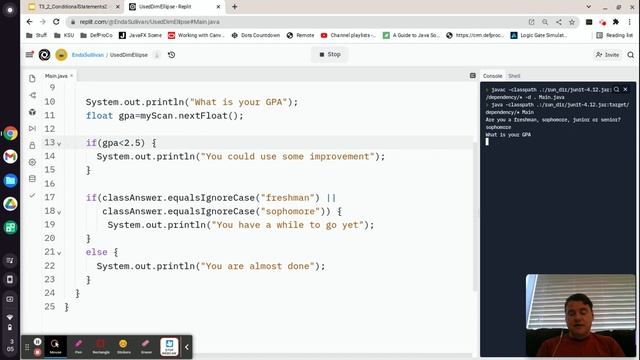
Task: Bookmark this page with the star icon
Action: [x=572, y=22]
